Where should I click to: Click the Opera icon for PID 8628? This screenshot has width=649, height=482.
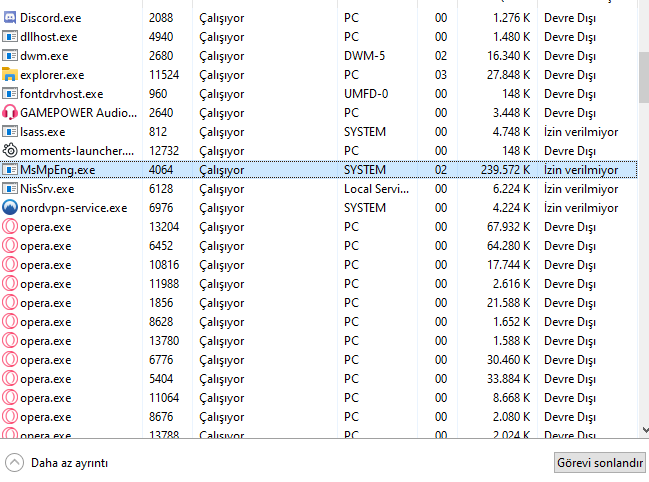(x=10, y=322)
